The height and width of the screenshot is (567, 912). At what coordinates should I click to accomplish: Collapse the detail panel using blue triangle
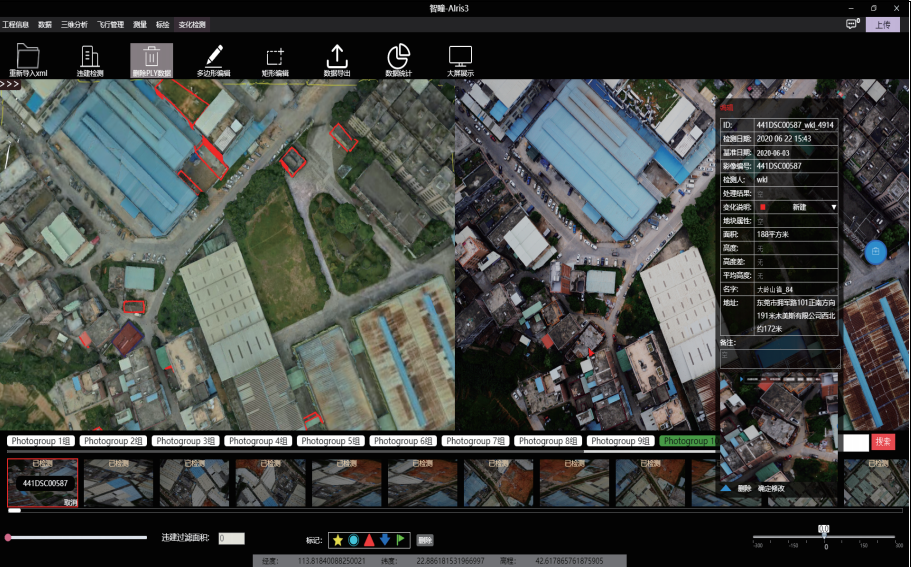pos(726,488)
